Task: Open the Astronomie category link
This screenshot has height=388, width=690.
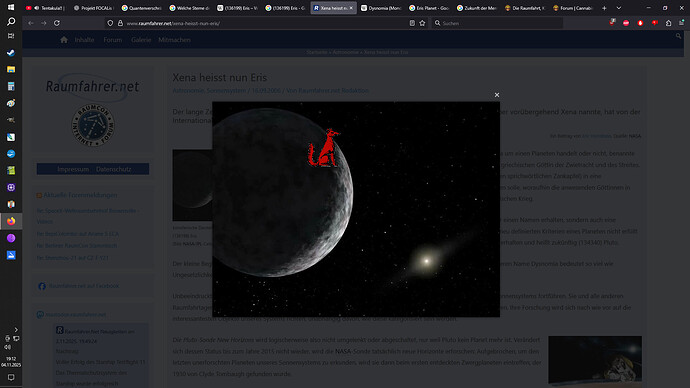Action: coord(188,91)
